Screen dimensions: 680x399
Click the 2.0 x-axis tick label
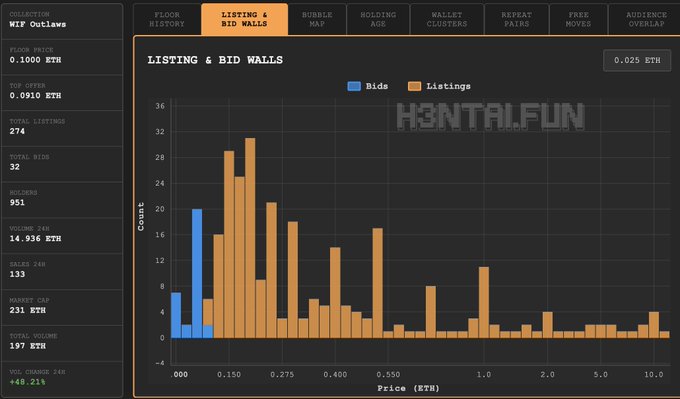547,374
